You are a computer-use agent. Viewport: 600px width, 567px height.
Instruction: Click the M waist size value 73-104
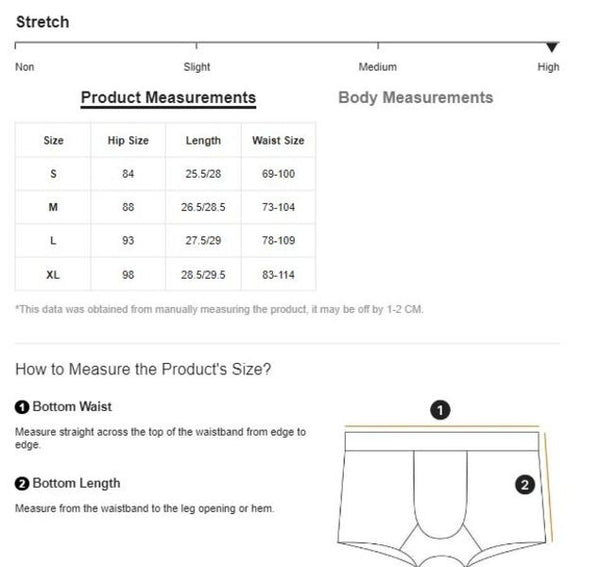tap(278, 207)
